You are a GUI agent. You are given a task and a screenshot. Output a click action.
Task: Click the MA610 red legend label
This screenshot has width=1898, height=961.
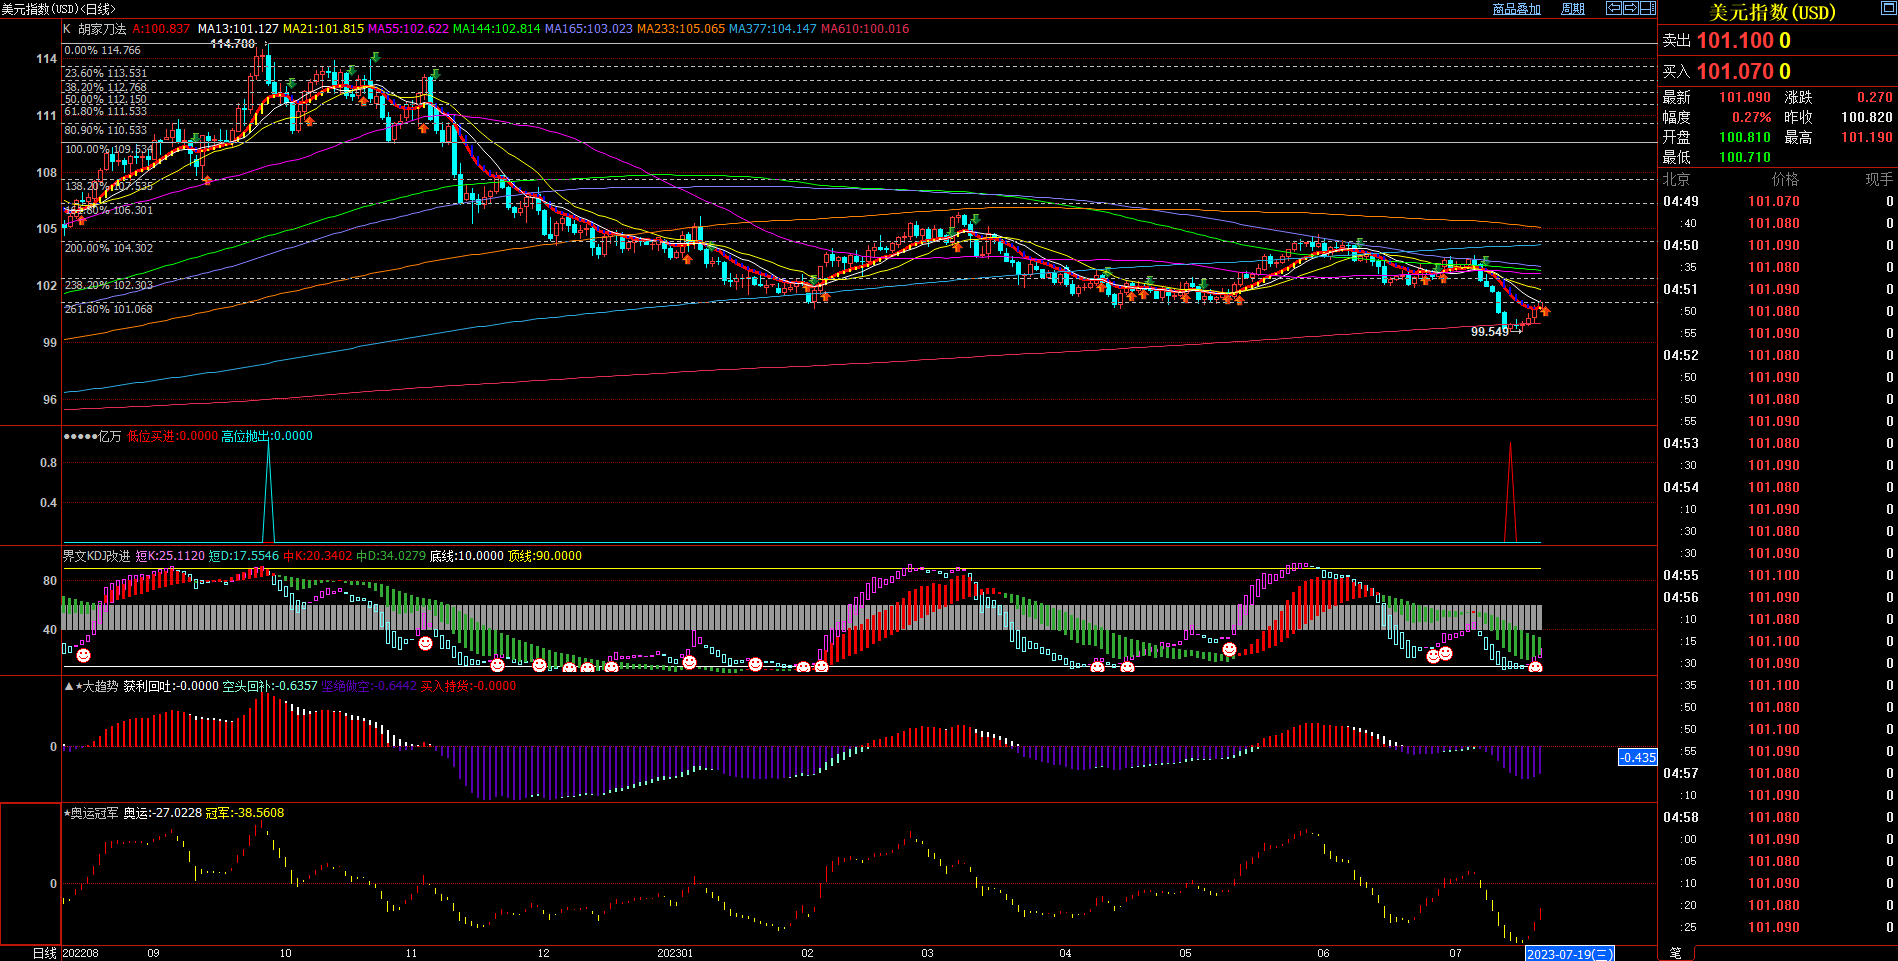point(865,29)
